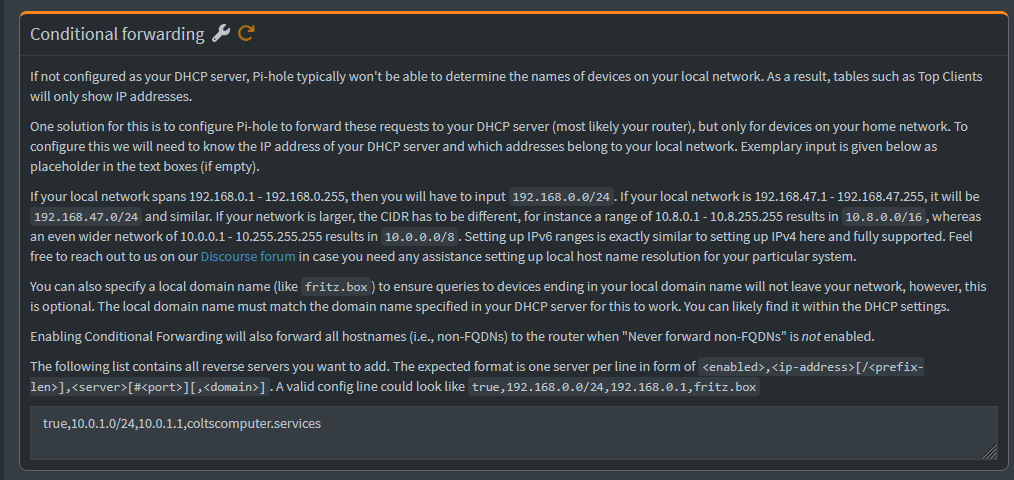
Task: Click the example config line ending with fritz.box
Action: (x=614, y=387)
